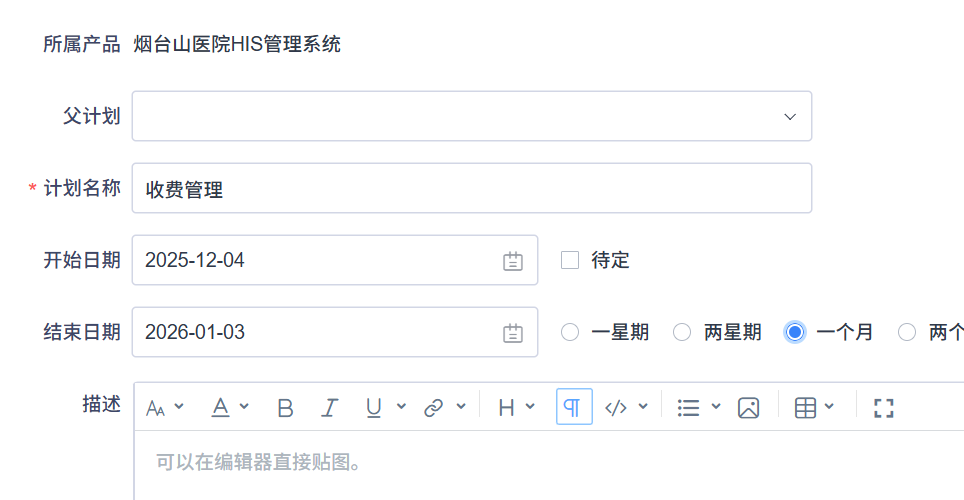Screen dimensions: 964x500
Task: Toggle italic formatting
Action: [330, 408]
